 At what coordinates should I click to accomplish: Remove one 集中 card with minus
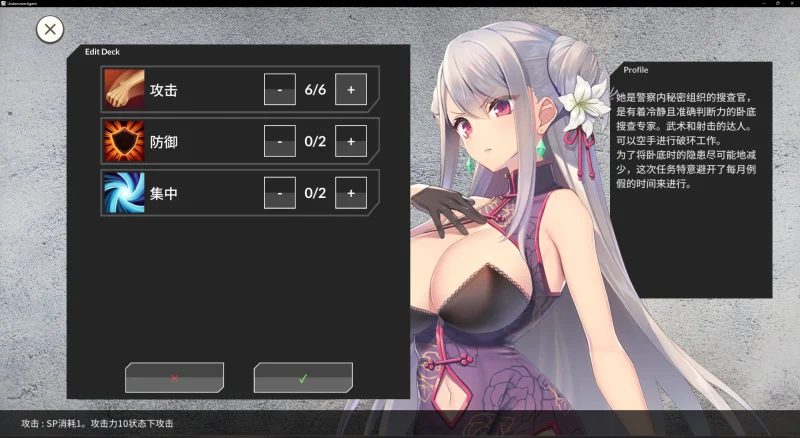click(x=280, y=193)
